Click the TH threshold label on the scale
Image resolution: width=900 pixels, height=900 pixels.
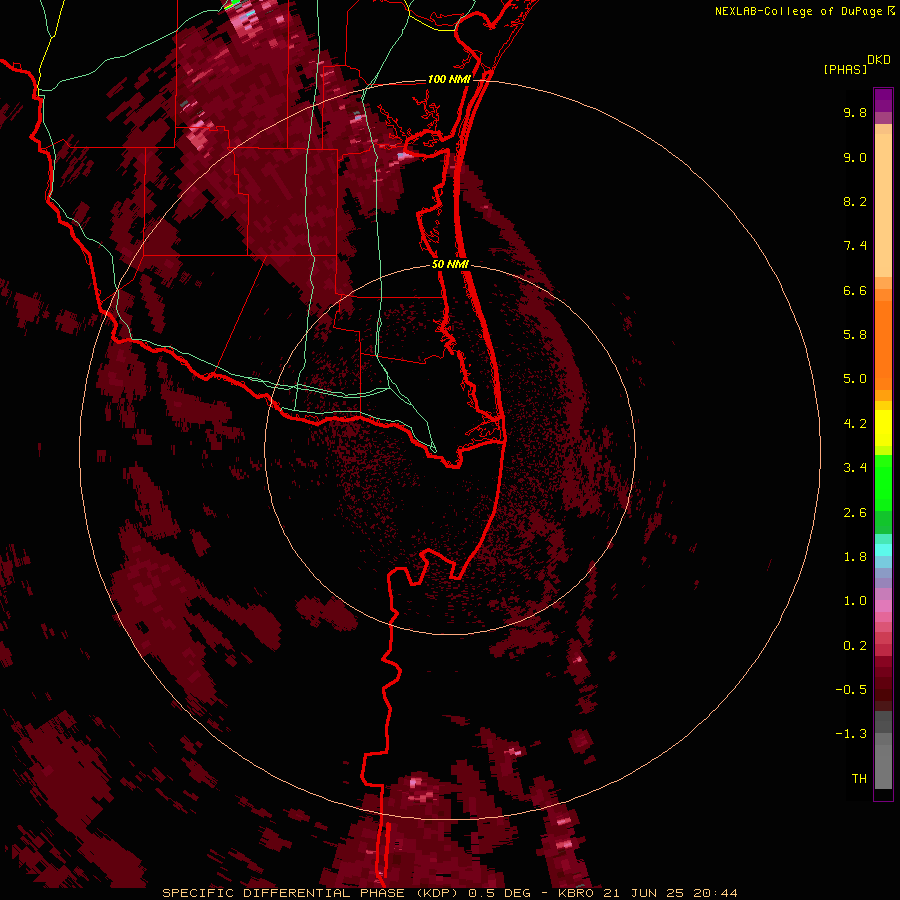[859, 779]
